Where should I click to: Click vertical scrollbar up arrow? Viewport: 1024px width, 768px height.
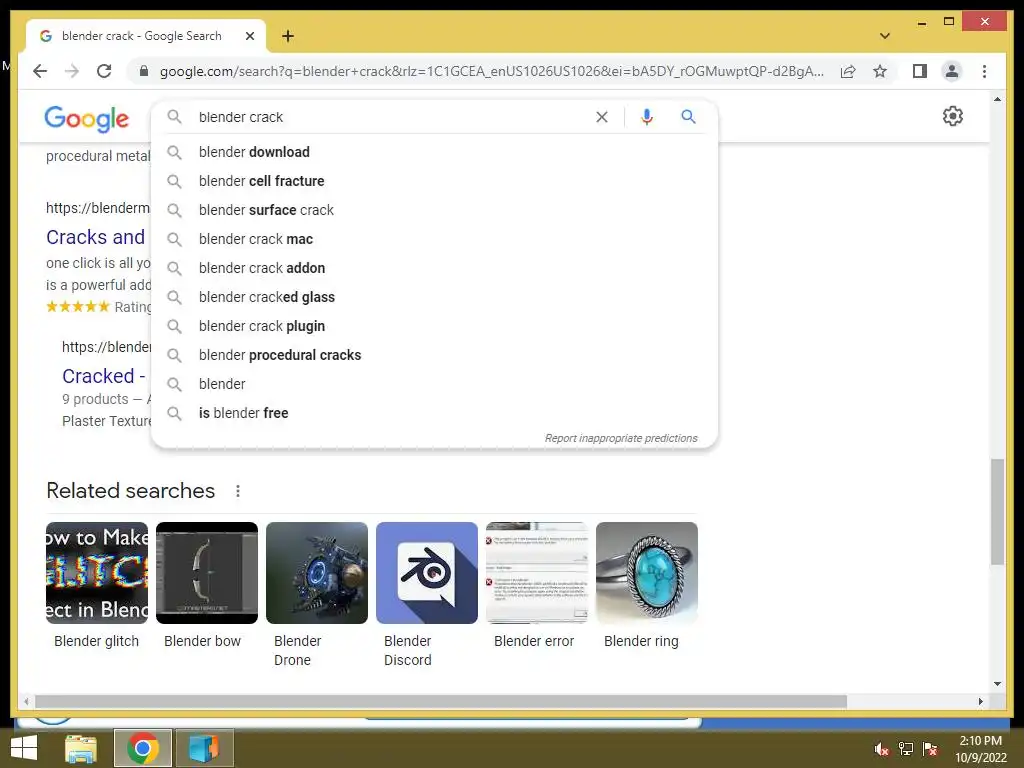(997, 99)
